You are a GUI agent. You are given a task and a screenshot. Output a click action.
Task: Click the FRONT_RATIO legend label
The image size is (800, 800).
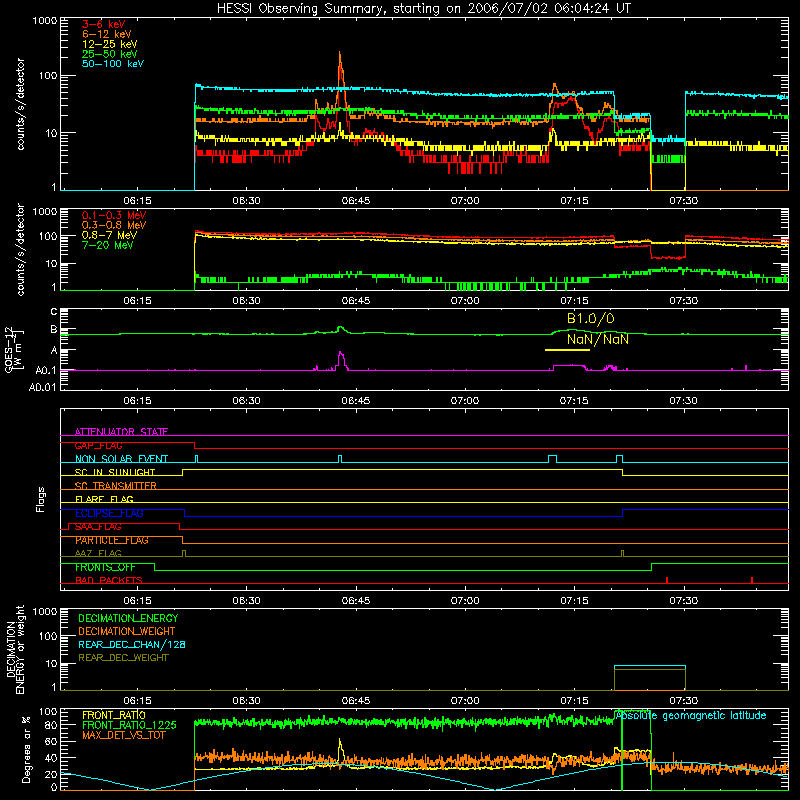click(114, 715)
